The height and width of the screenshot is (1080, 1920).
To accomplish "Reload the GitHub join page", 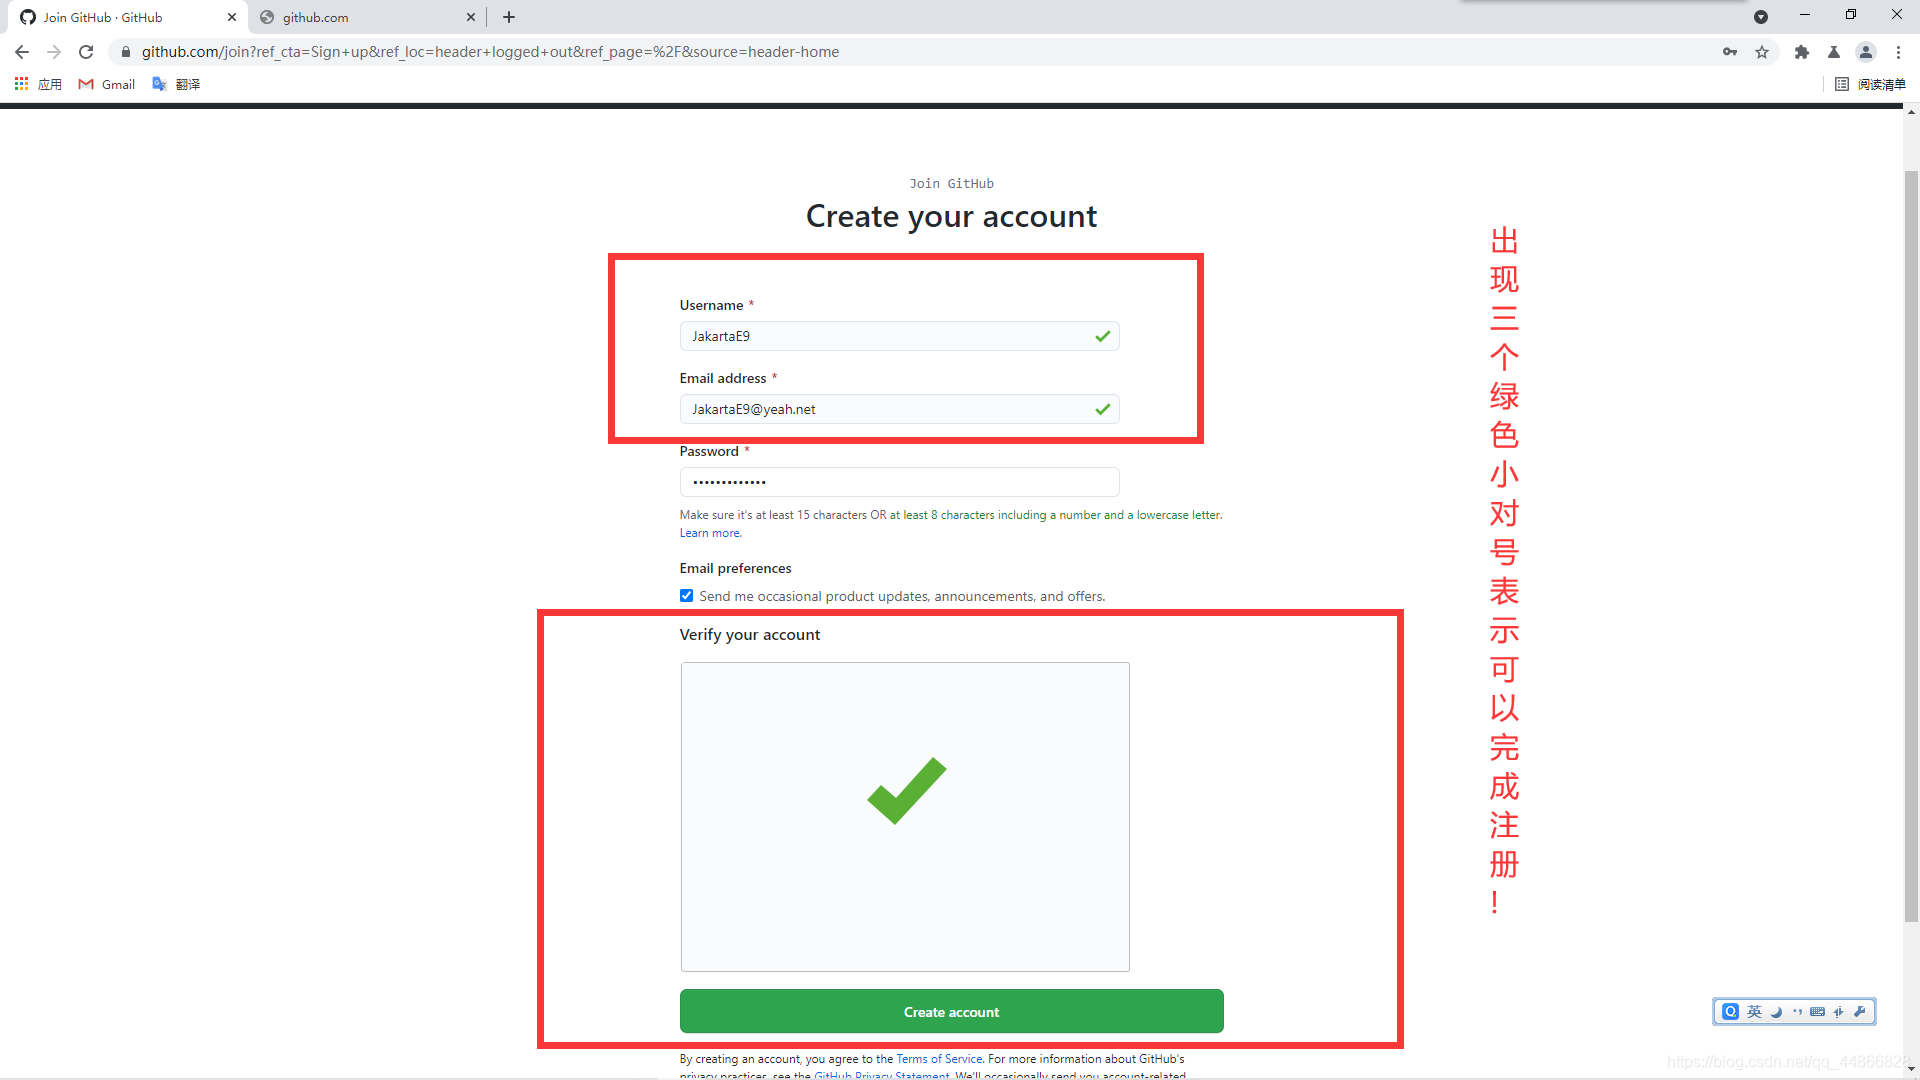I will click(x=86, y=52).
